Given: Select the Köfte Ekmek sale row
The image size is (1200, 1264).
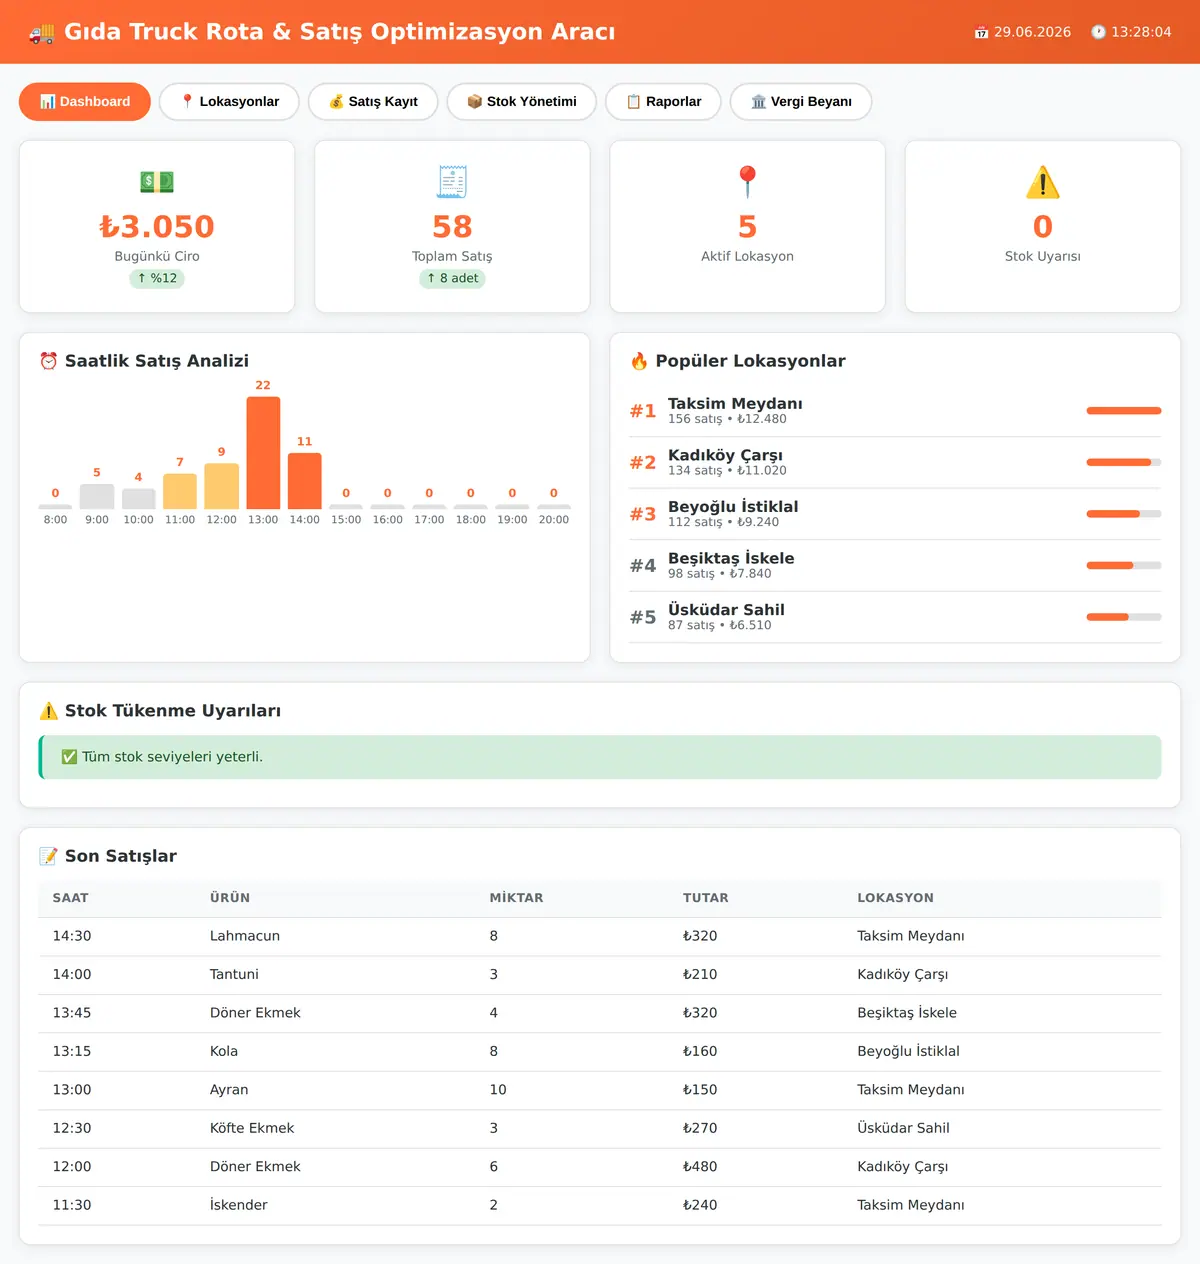Looking at the screenshot, I should point(600,1128).
